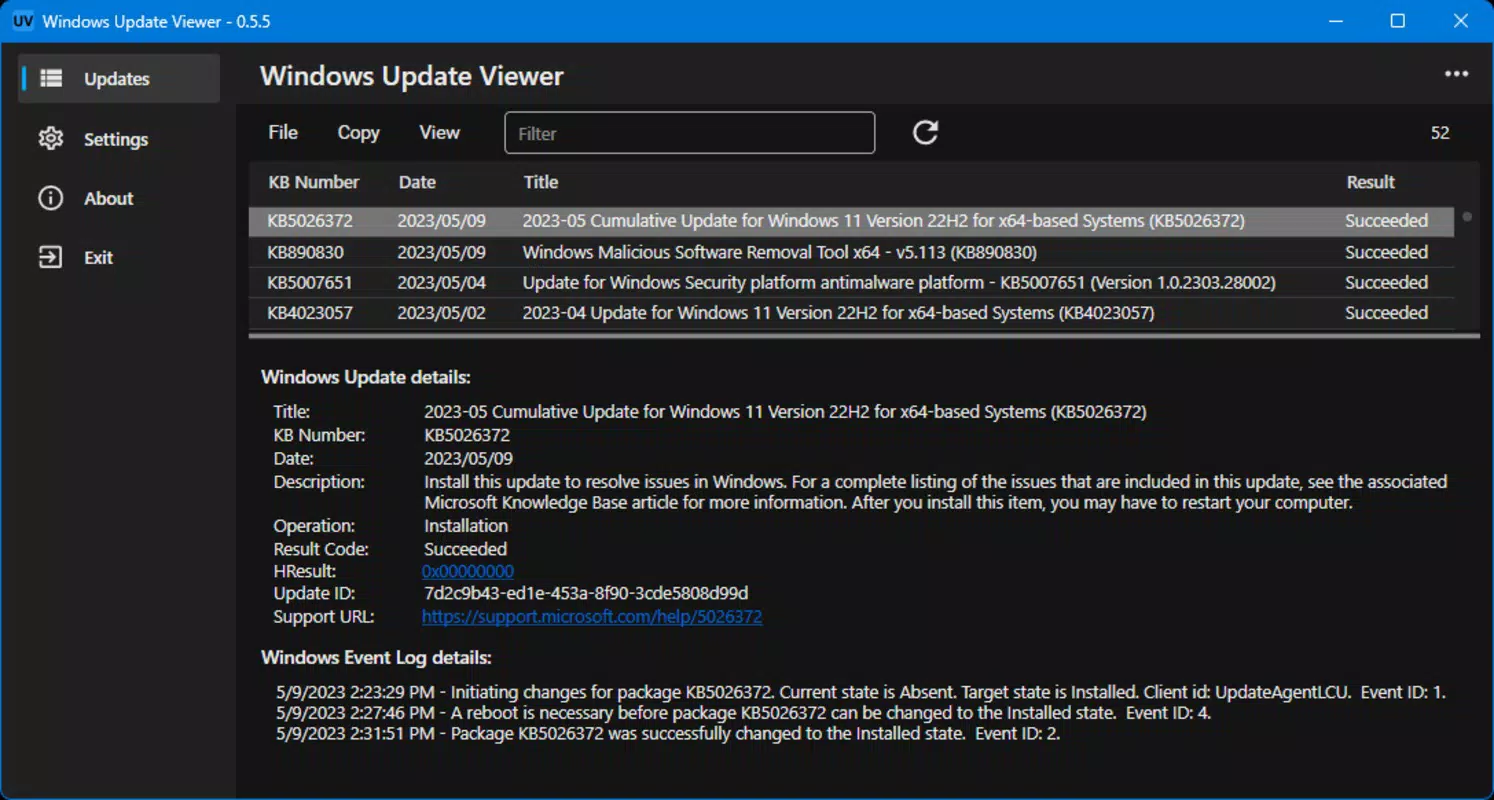The image size is (1494, 800).
Task: Select the KB5007651 update row
Action: [851, 283]
